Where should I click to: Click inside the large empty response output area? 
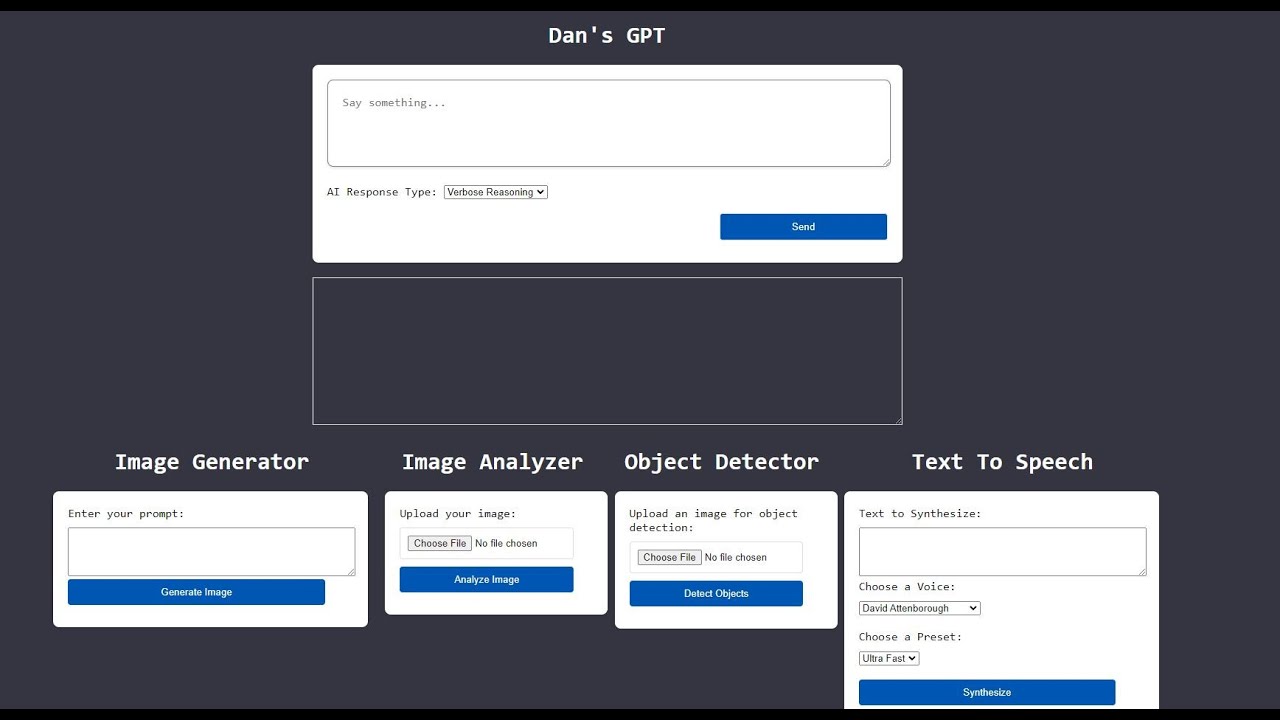click(607, 351)
